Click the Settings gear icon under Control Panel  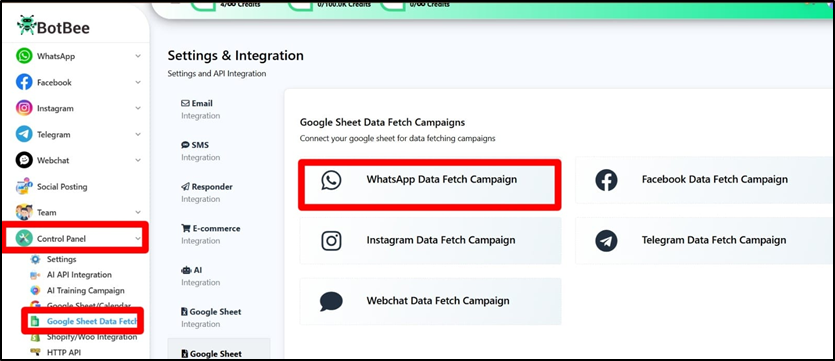click(35, 259)
